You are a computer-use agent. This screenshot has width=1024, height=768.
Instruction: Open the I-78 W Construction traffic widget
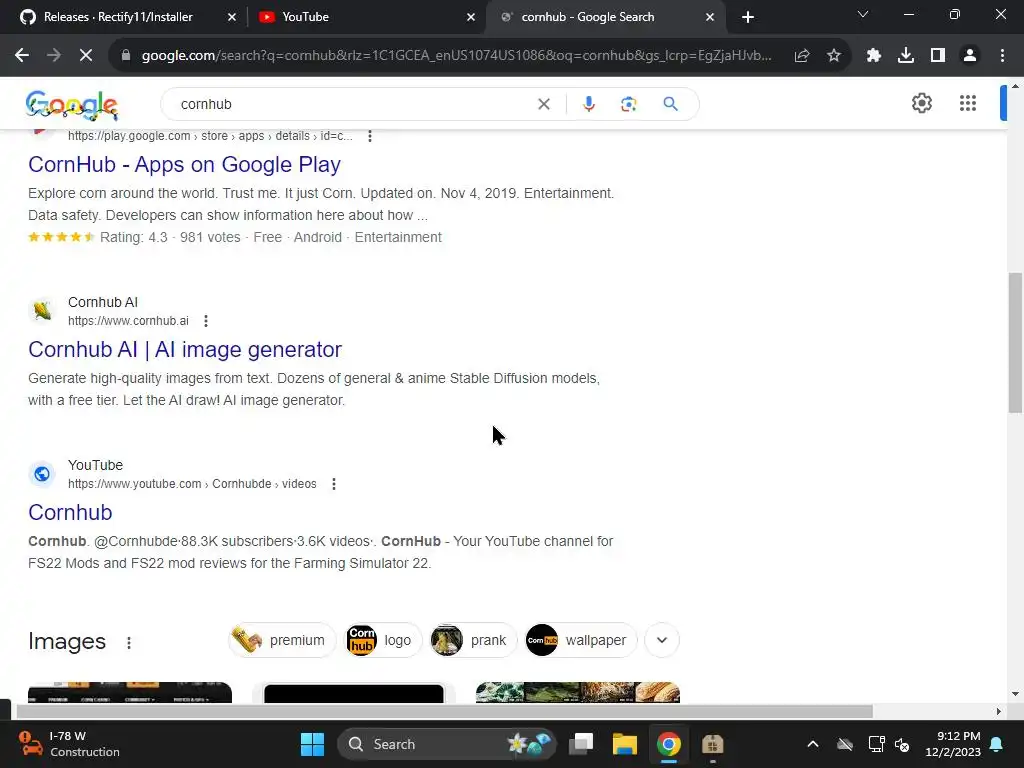(69, 744)
